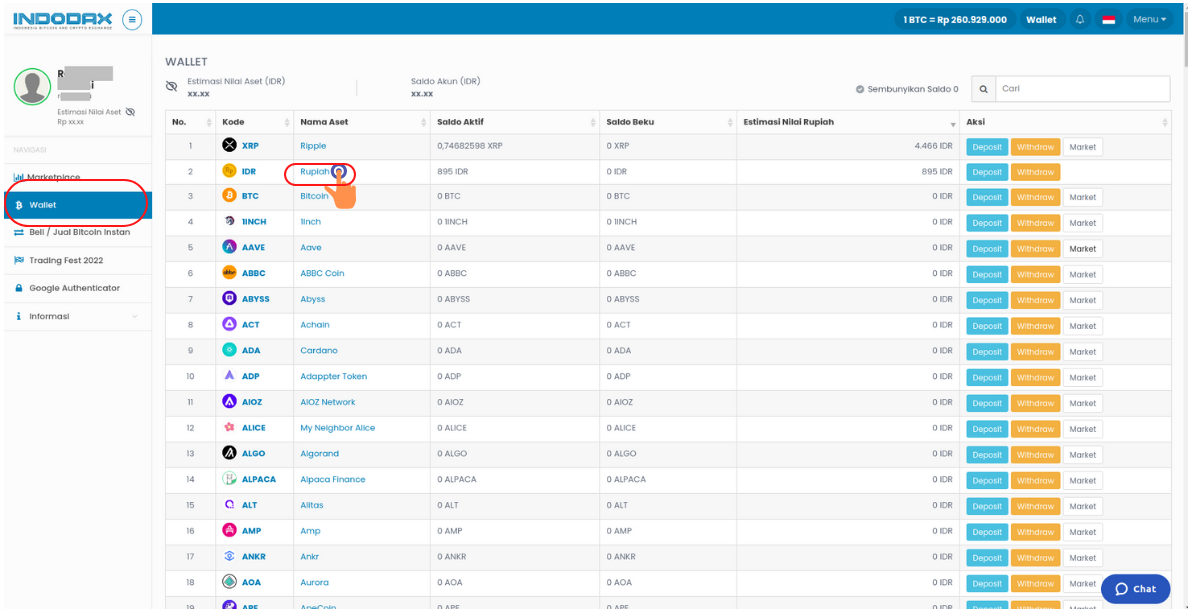Click the ANKR coin icon

[x=229, y=556]
